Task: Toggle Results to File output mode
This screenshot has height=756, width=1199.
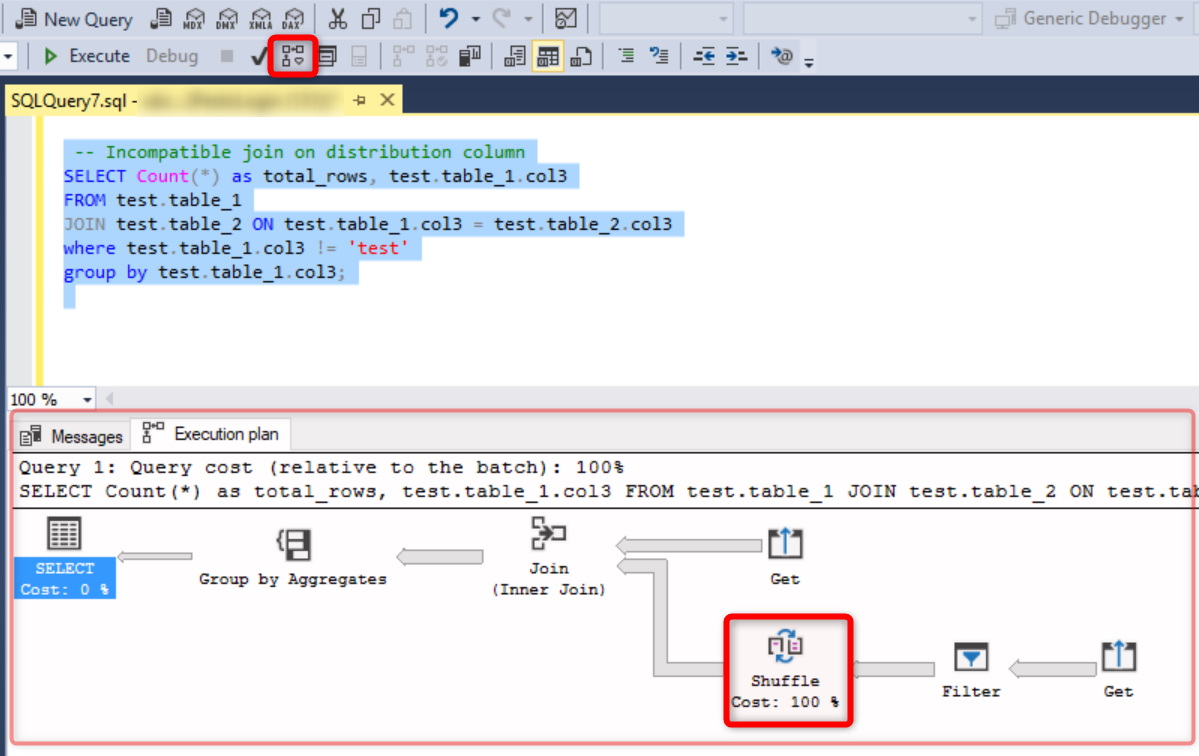Action: click(581, 56)
